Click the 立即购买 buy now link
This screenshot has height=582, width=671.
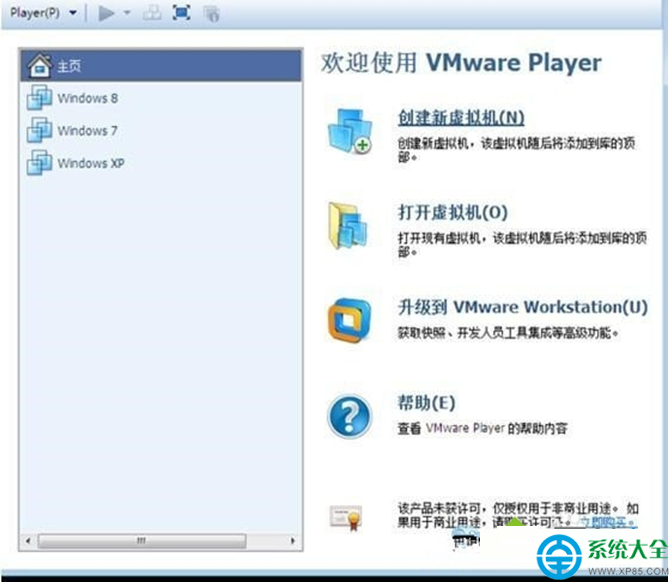click(608, 522)
